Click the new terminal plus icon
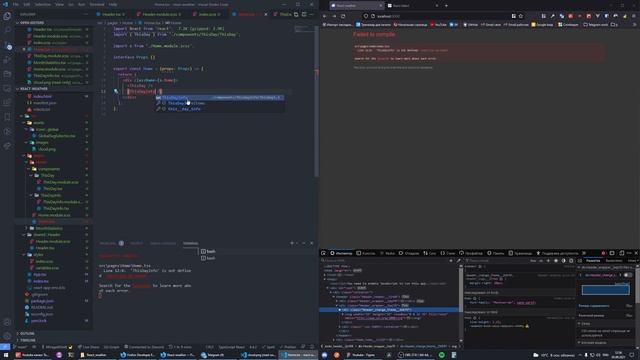 click(x=291, y=243)
